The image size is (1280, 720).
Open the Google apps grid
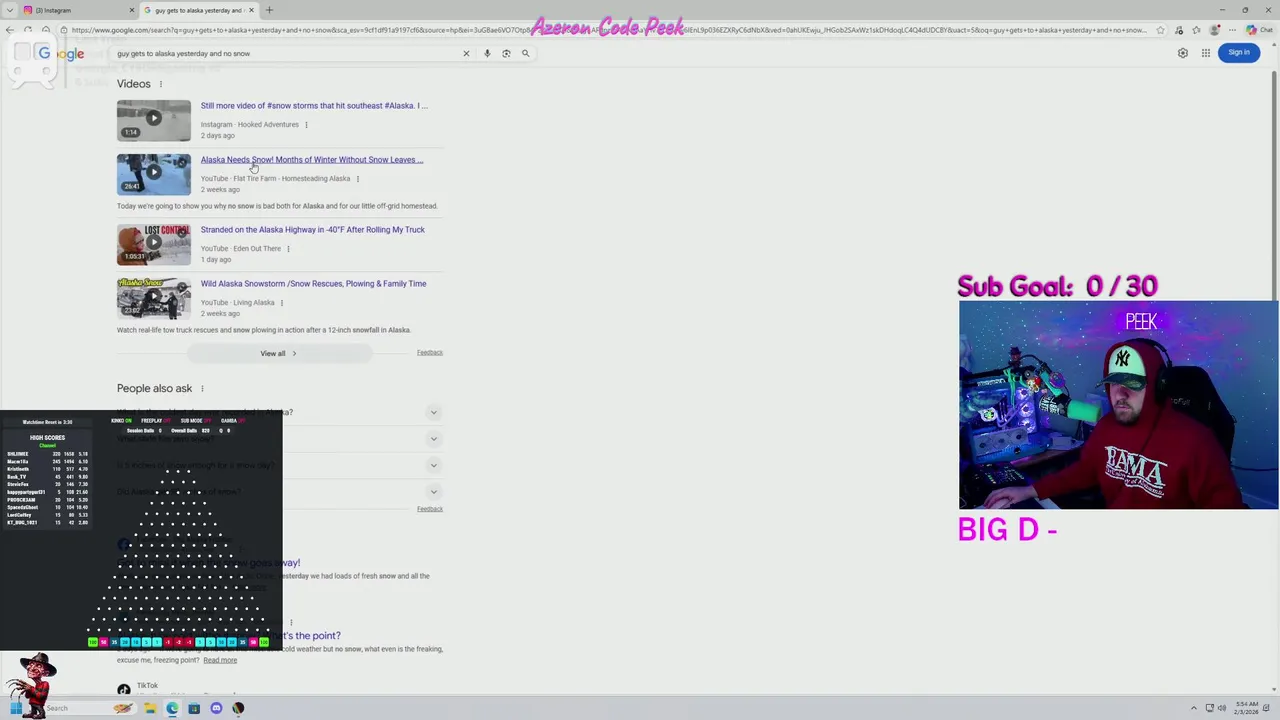click(1206, 53)
